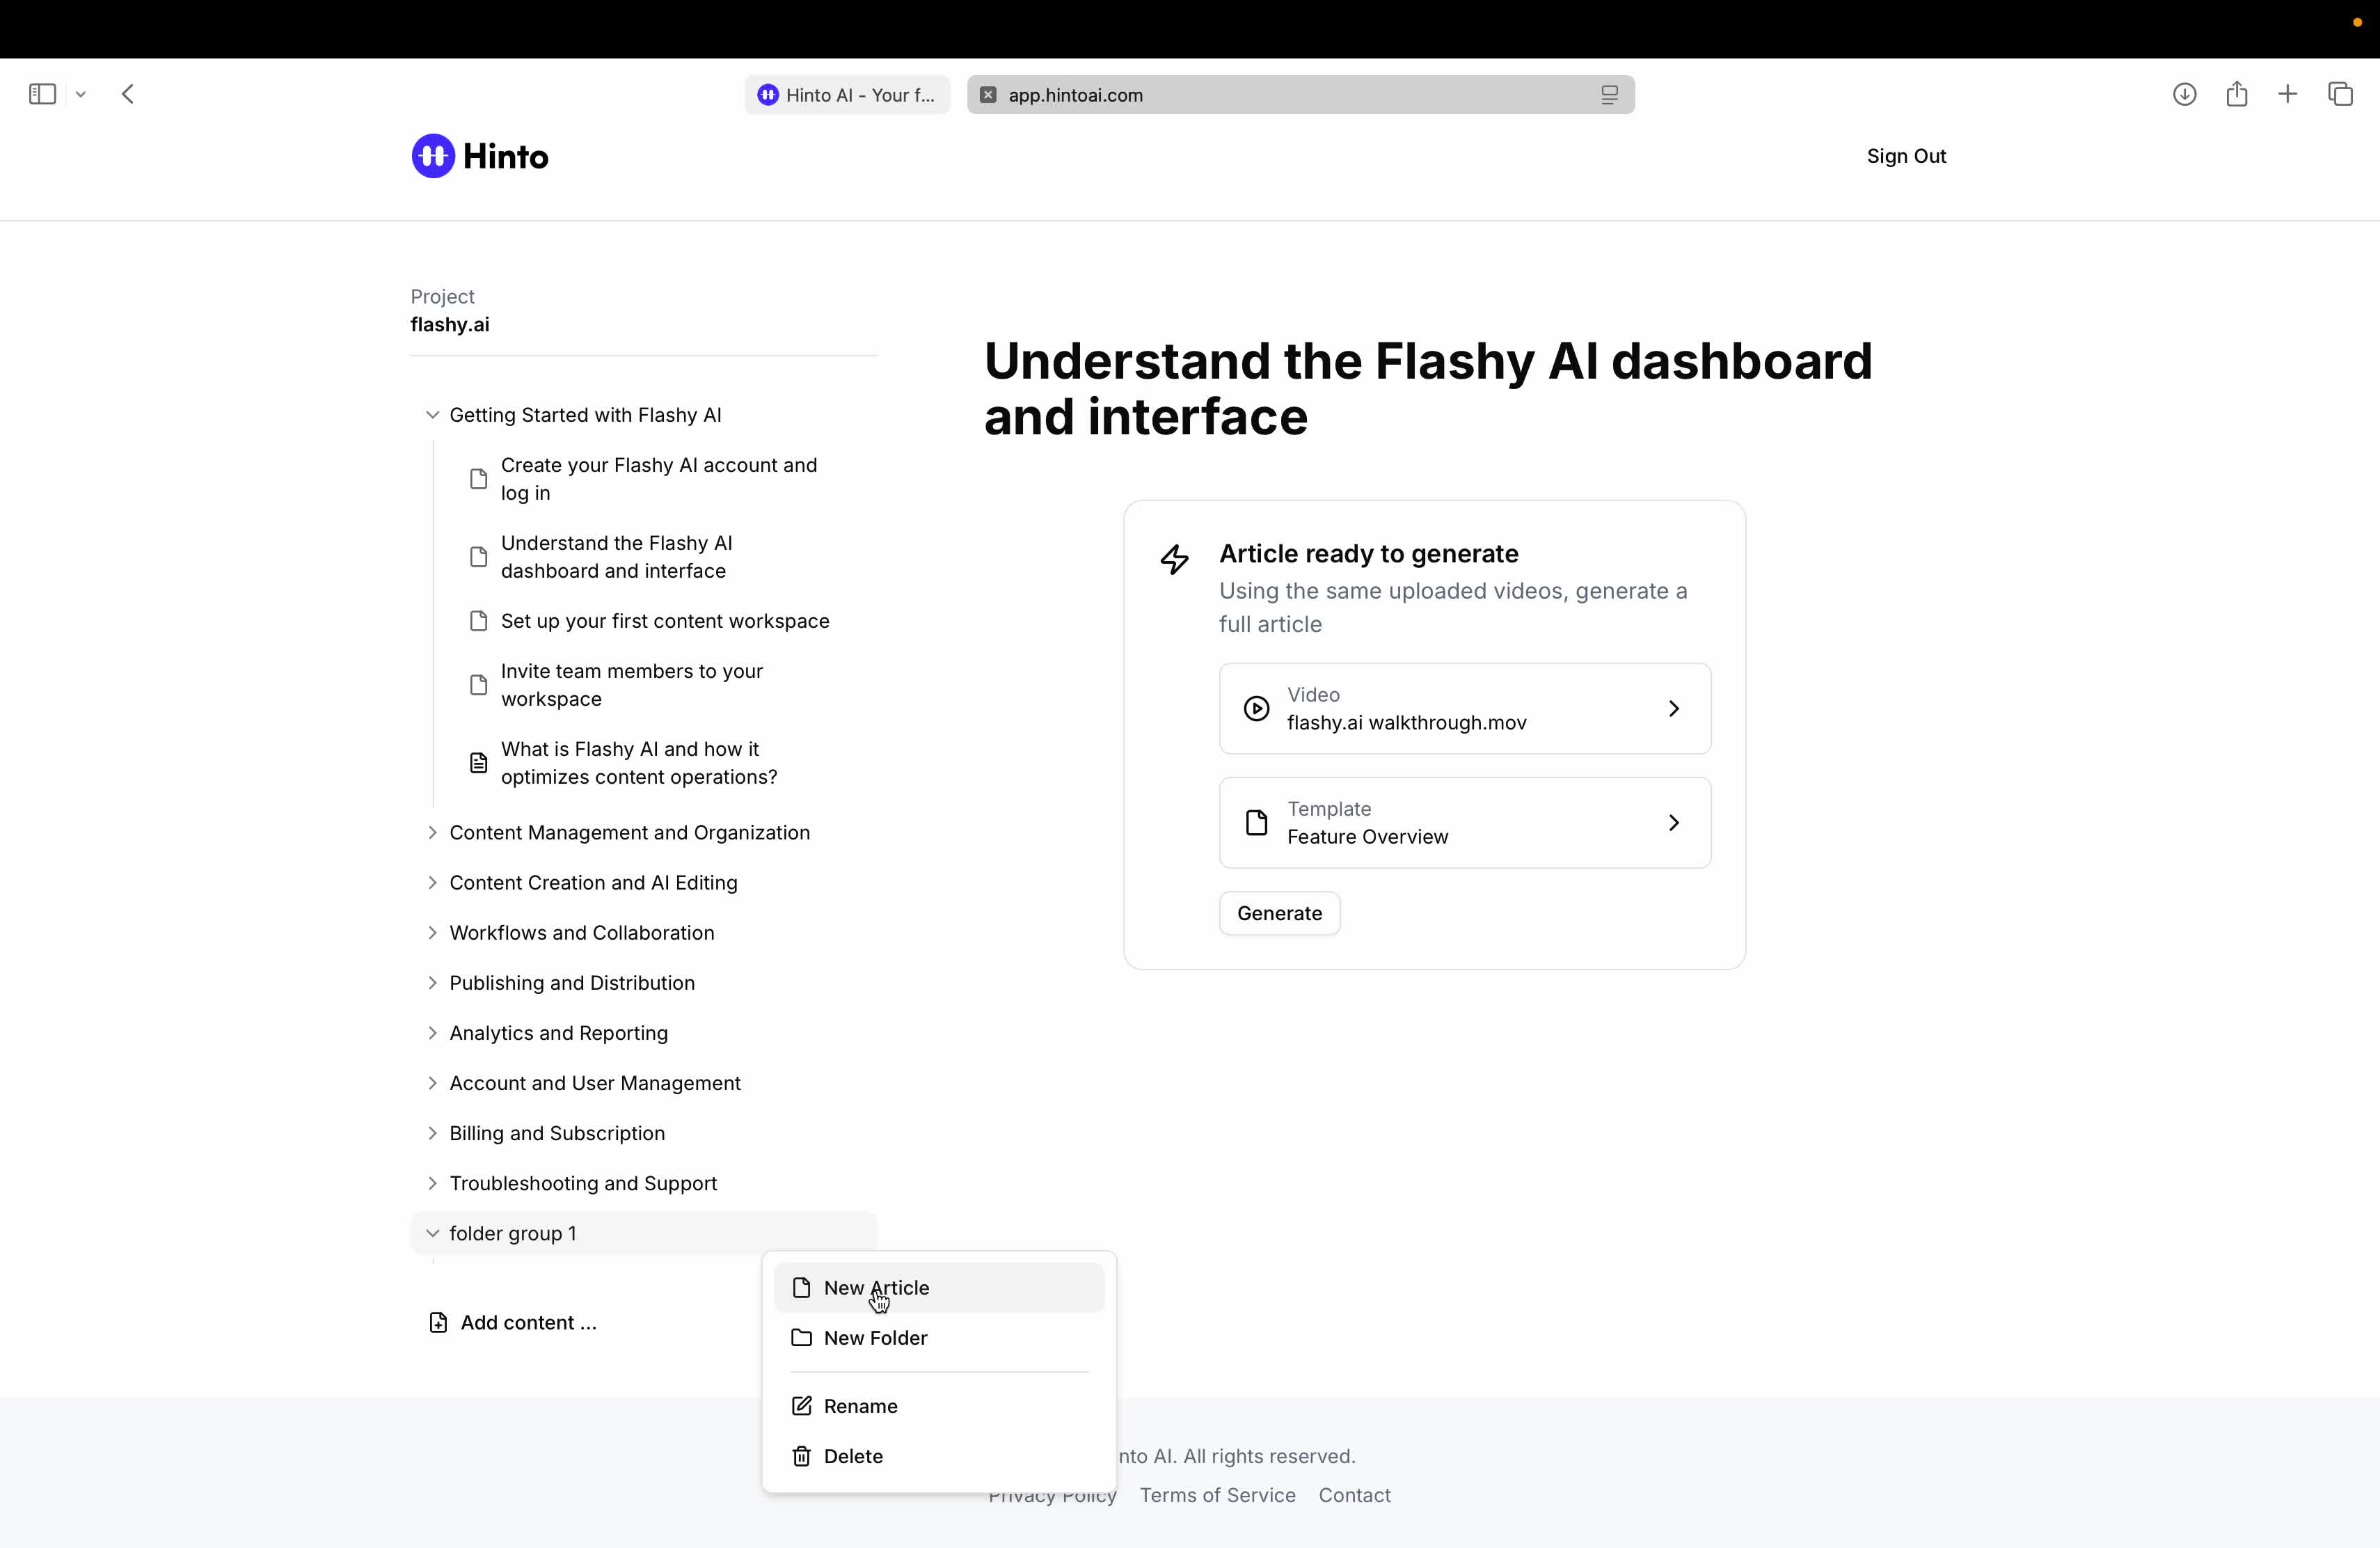Show the tab overview icon
2380x1548 pixels.
(x=2340, y=94)
